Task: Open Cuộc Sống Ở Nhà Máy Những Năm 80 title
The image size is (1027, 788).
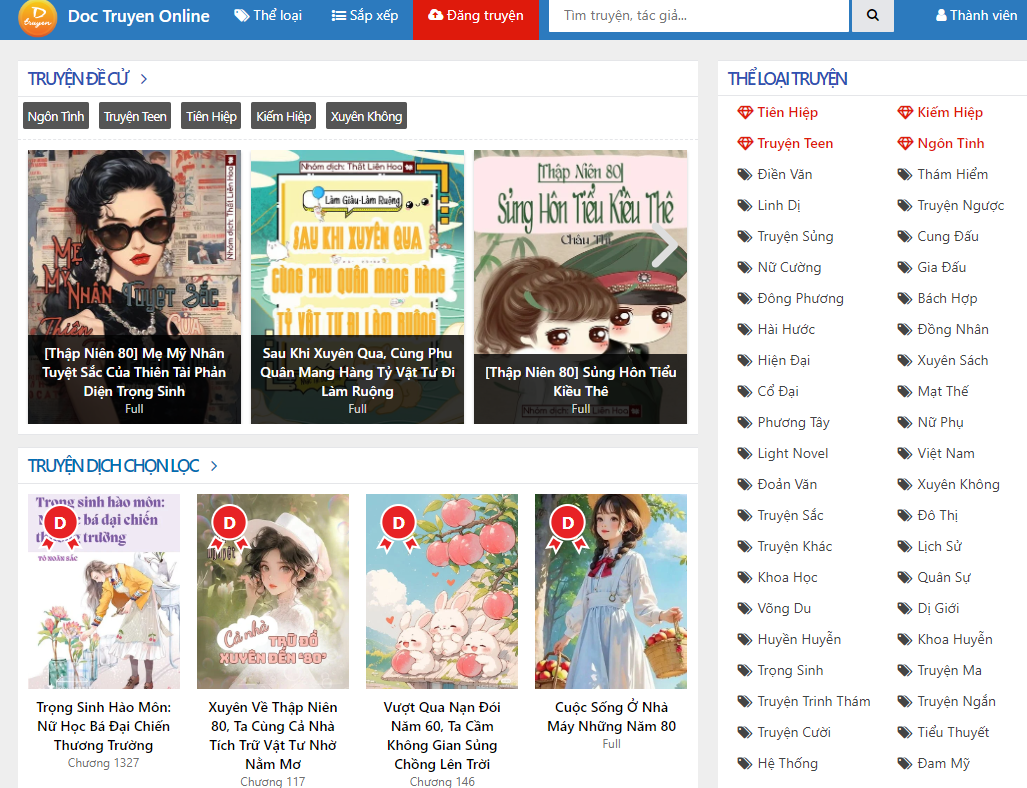Action: point(611,717)
